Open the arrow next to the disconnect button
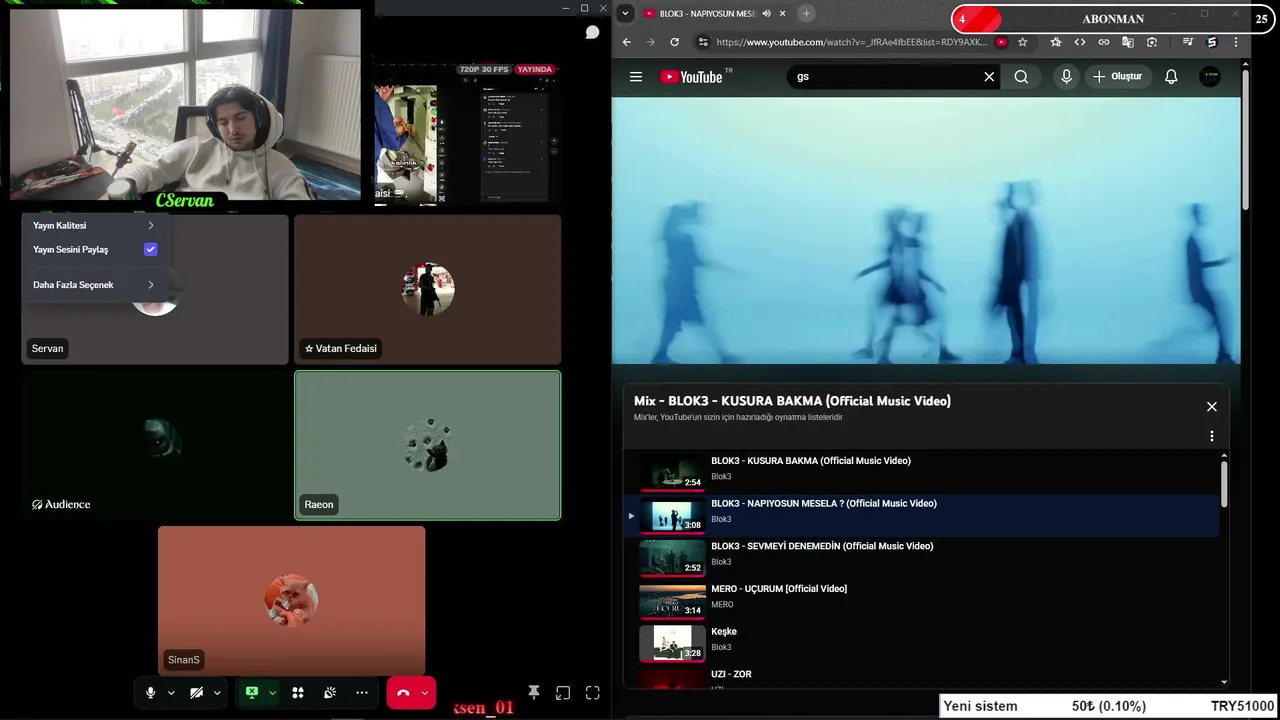1280x720 pixels. pyautogui.click(x=425, y=693)
